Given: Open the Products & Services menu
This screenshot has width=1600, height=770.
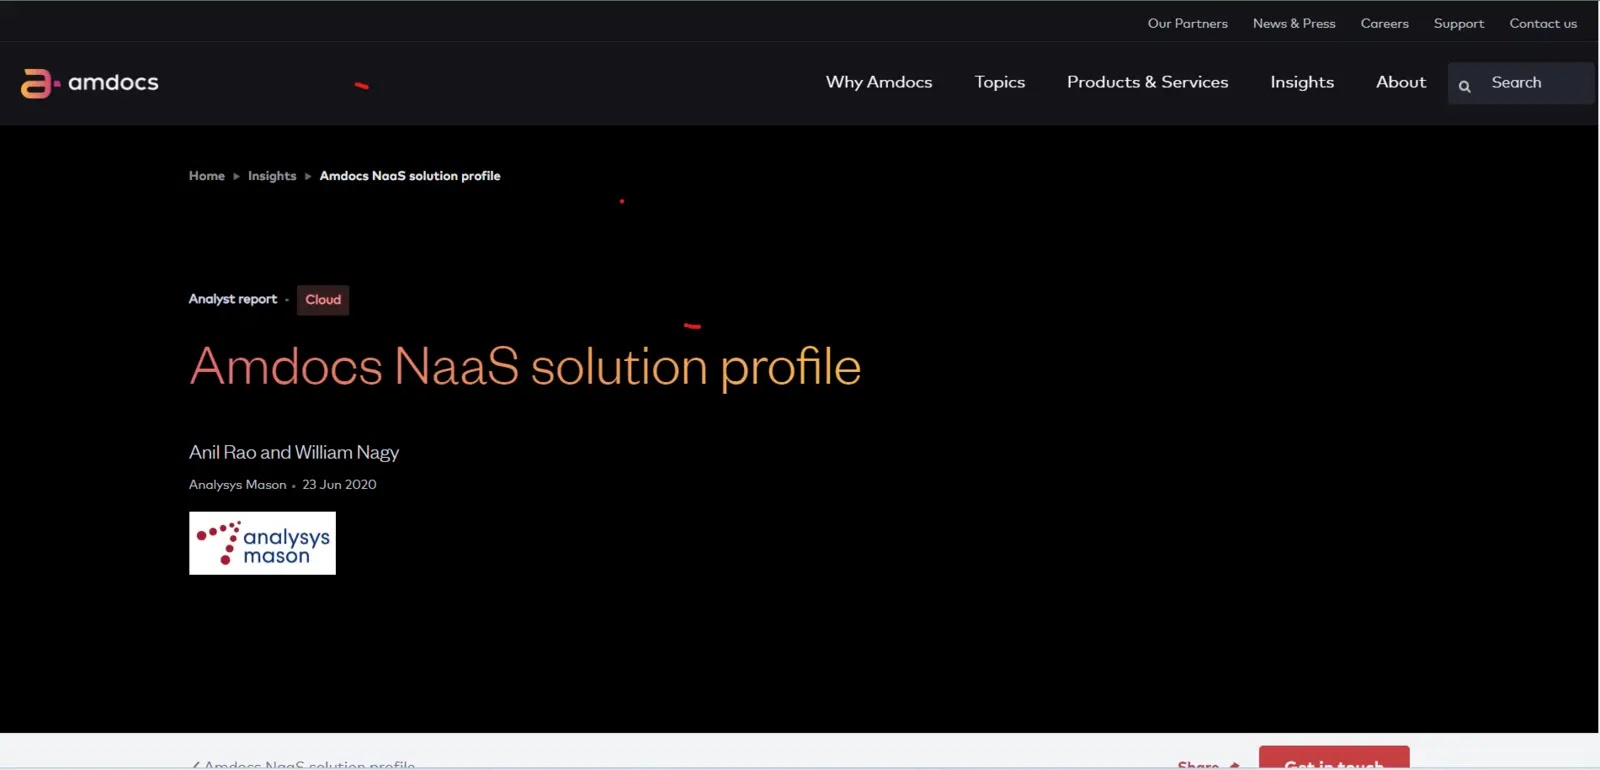Looking at the screenshot, I should 1147,82.
